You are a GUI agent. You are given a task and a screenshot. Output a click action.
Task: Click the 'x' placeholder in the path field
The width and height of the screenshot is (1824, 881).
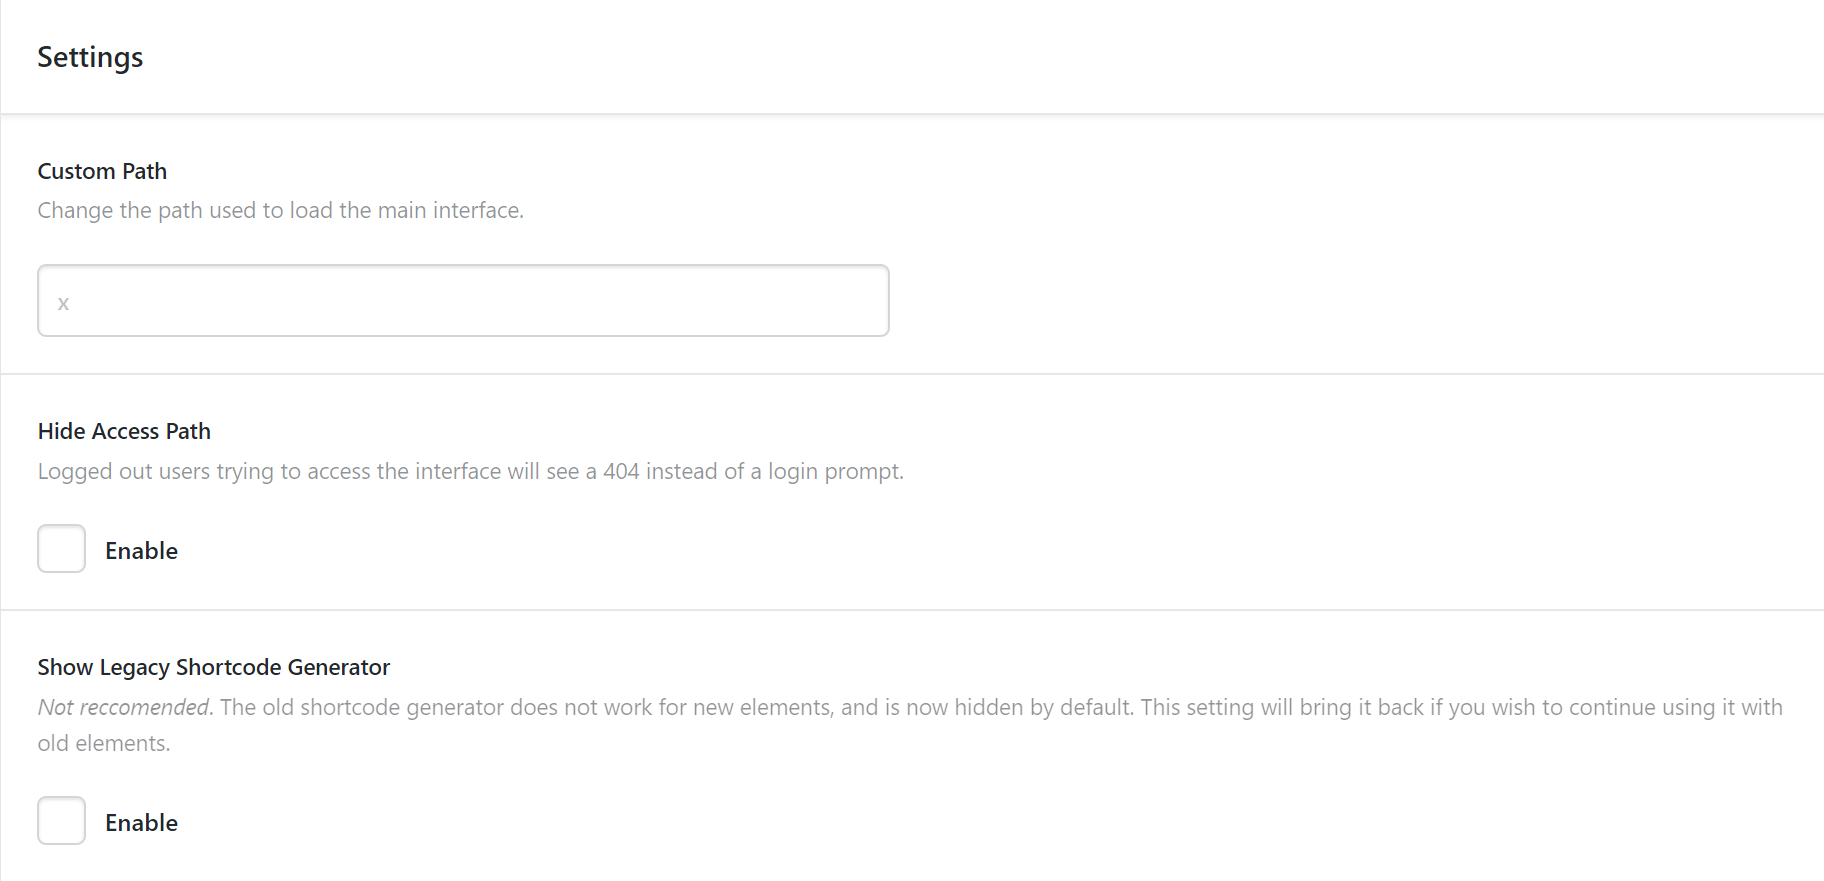point(63,303)
